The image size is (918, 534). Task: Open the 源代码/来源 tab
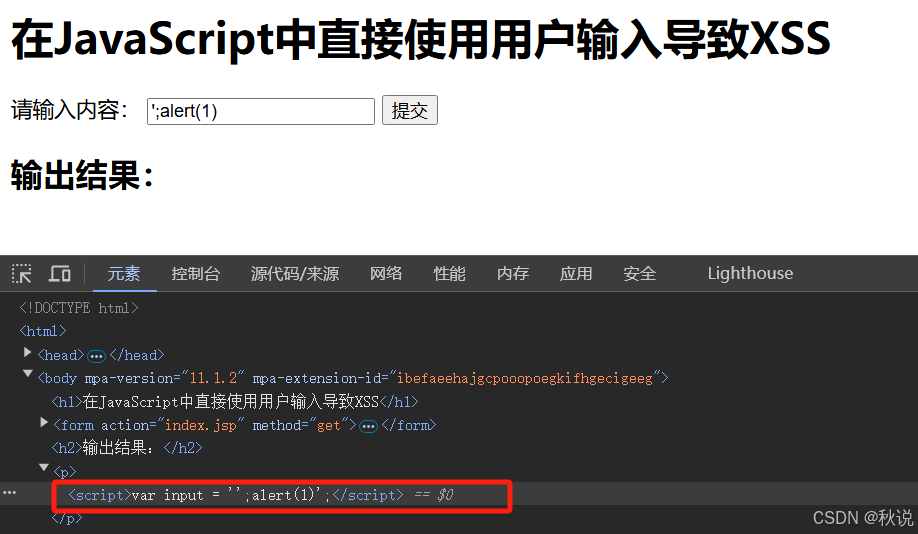click(x=295, y=273)
